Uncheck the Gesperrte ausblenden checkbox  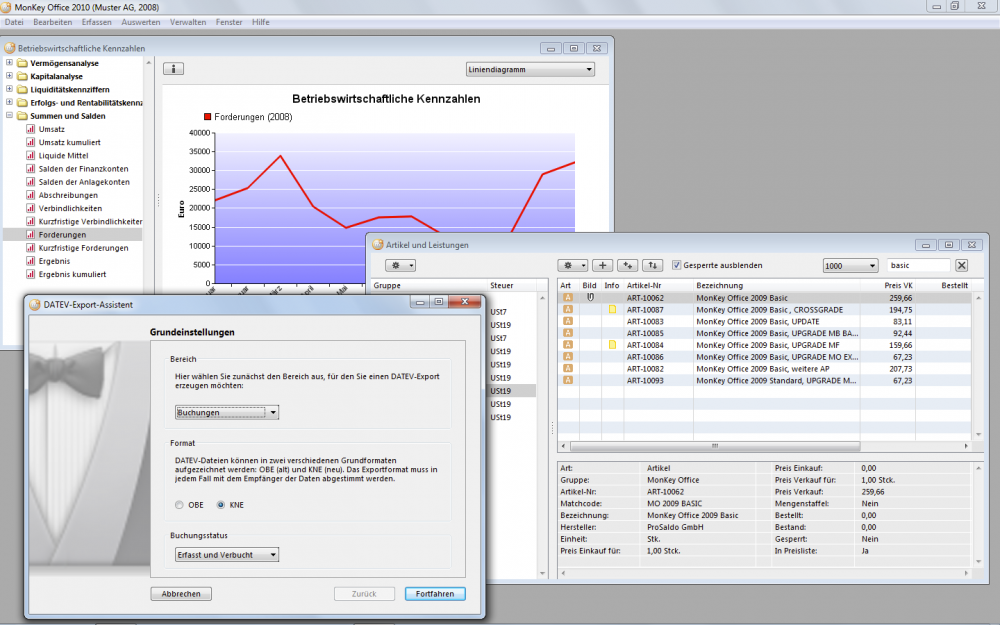678,265
